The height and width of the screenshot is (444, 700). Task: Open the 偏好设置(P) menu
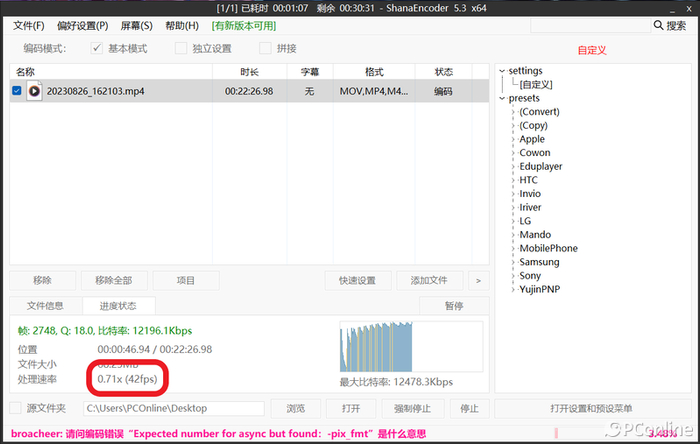[83, 26]
